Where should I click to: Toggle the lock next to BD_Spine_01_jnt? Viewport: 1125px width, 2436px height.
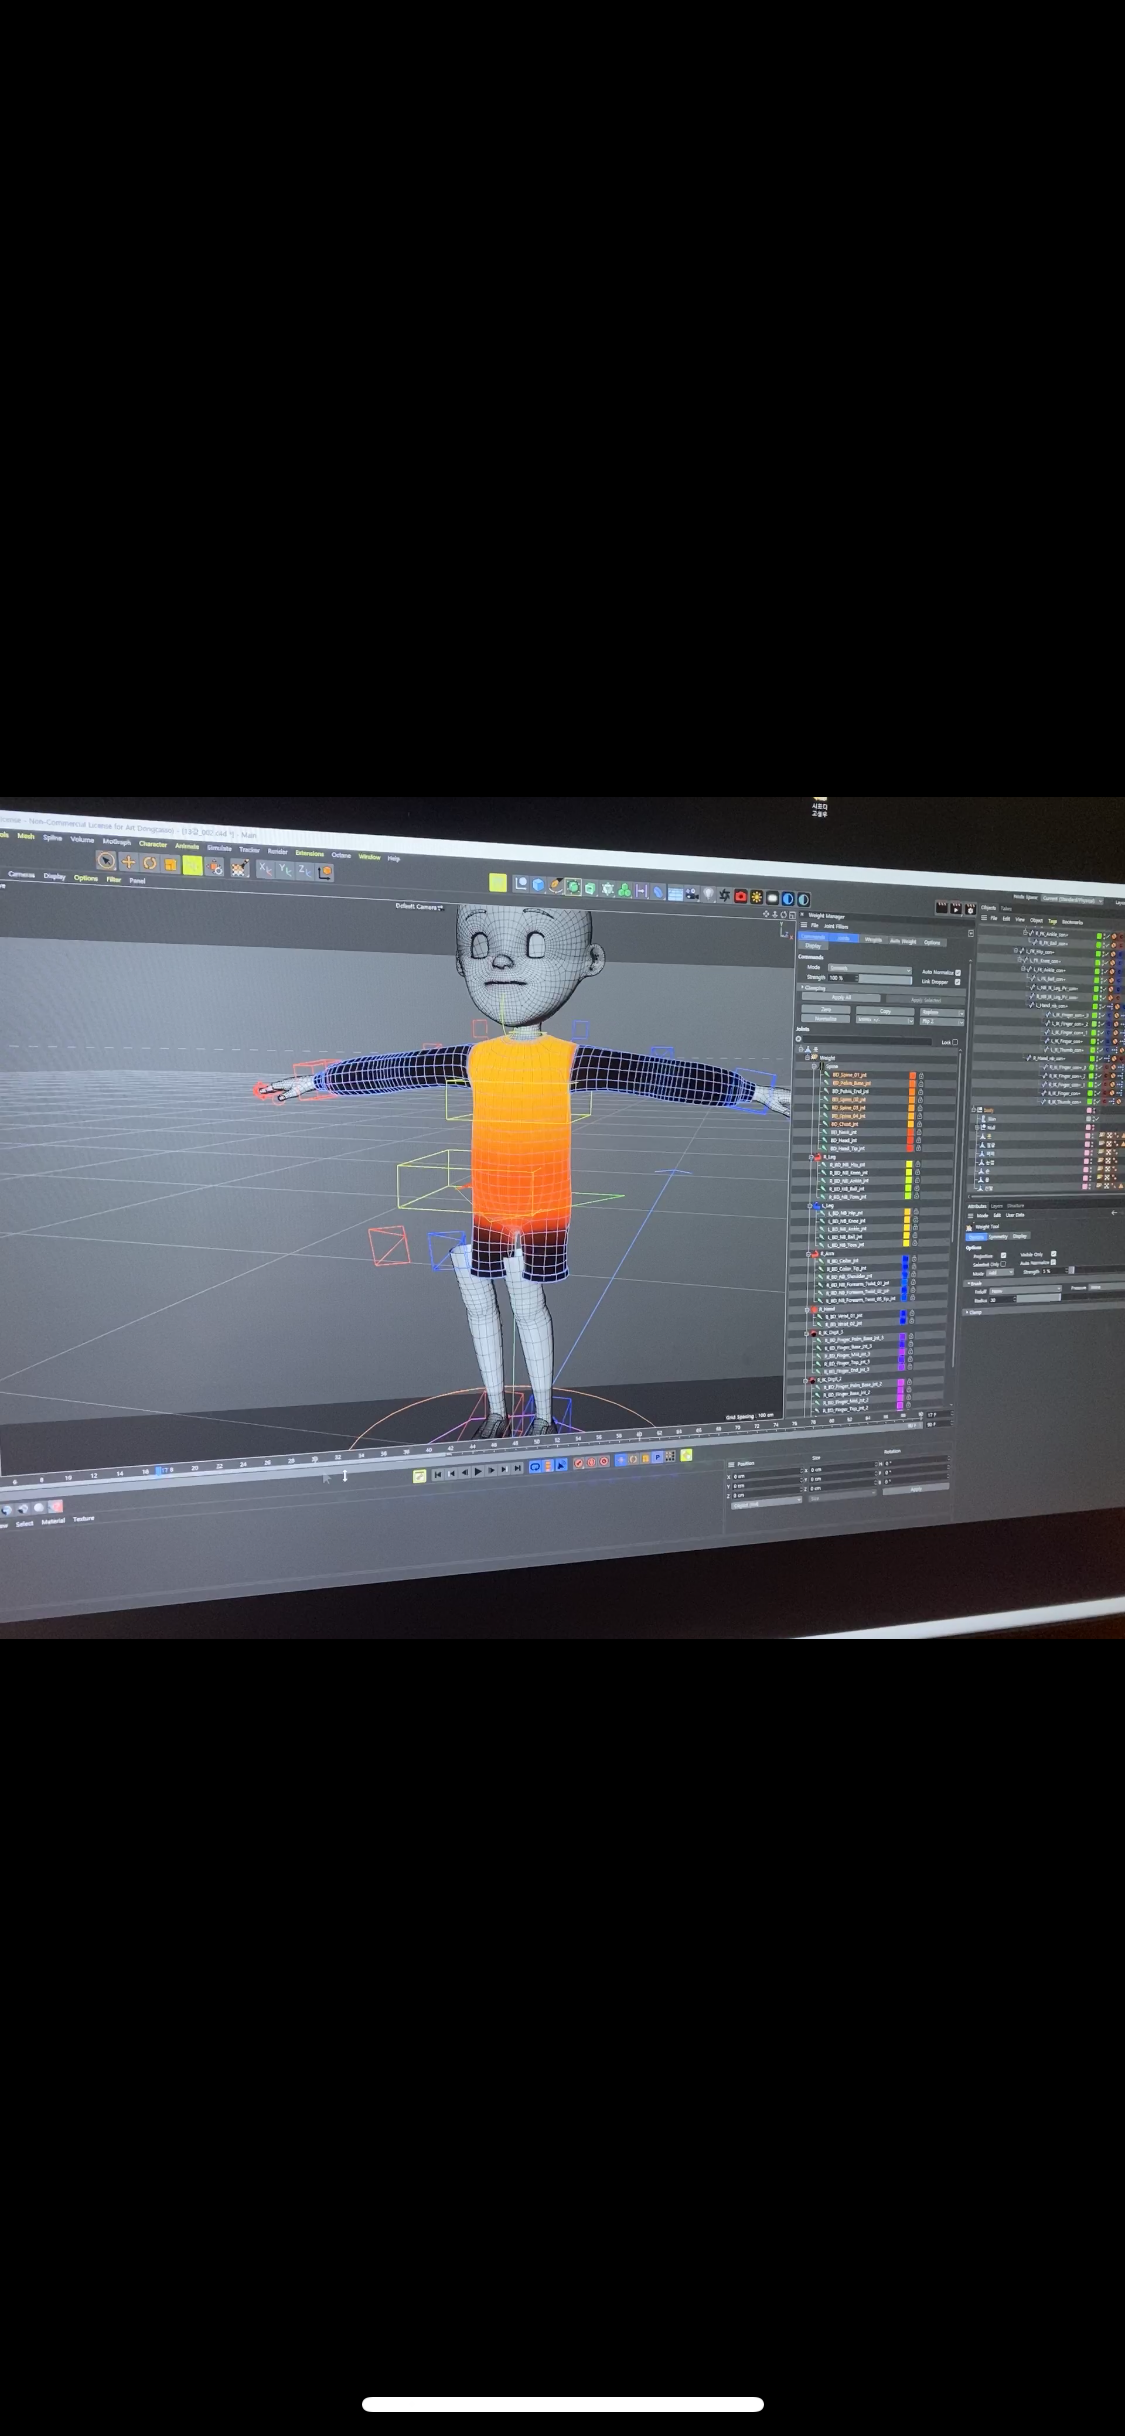pyautogui.click(x=920, y=1075)
